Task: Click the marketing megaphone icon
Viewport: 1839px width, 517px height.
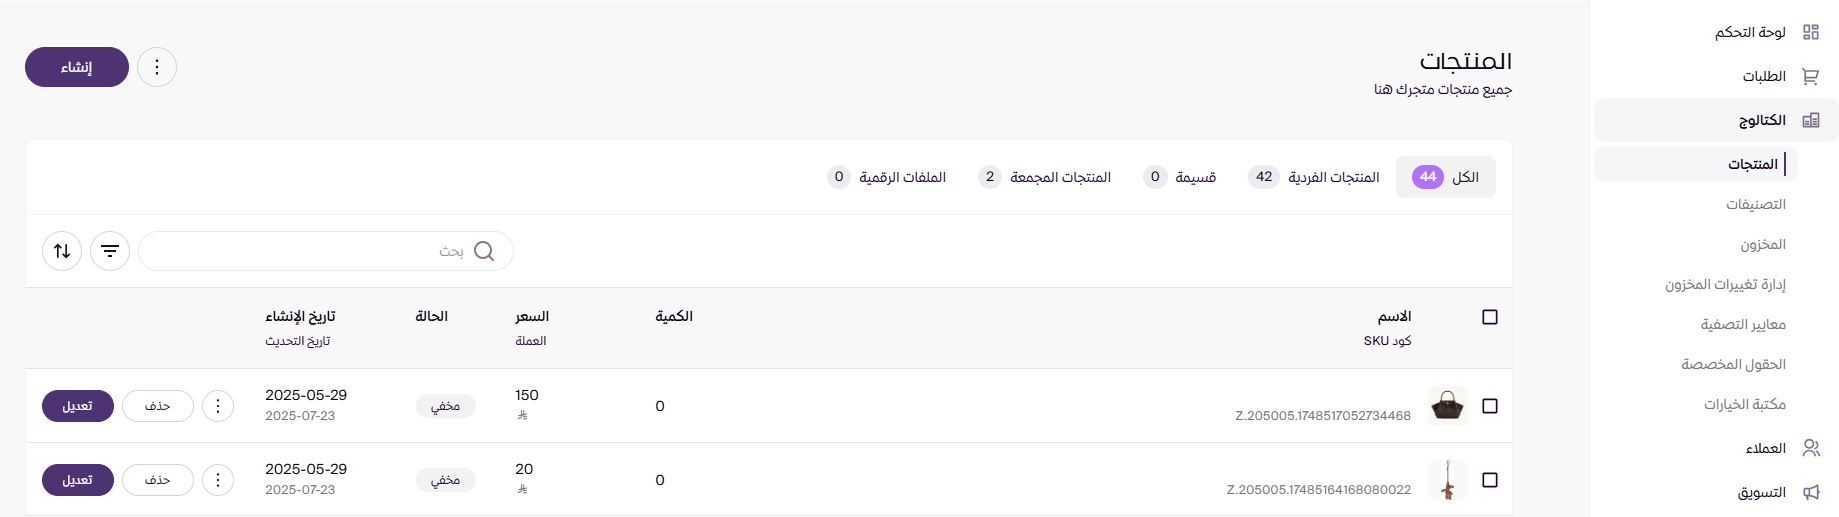Action: coord(1810,492)
